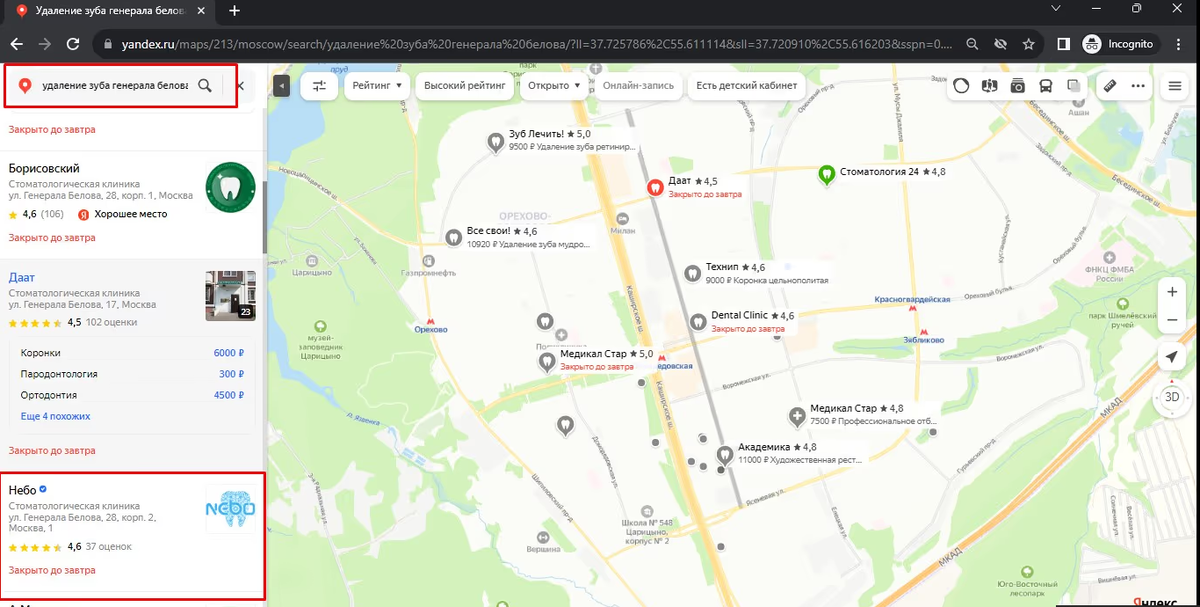Open Даат clinic listing title
1200x607 pixels.
coord(22,277)
